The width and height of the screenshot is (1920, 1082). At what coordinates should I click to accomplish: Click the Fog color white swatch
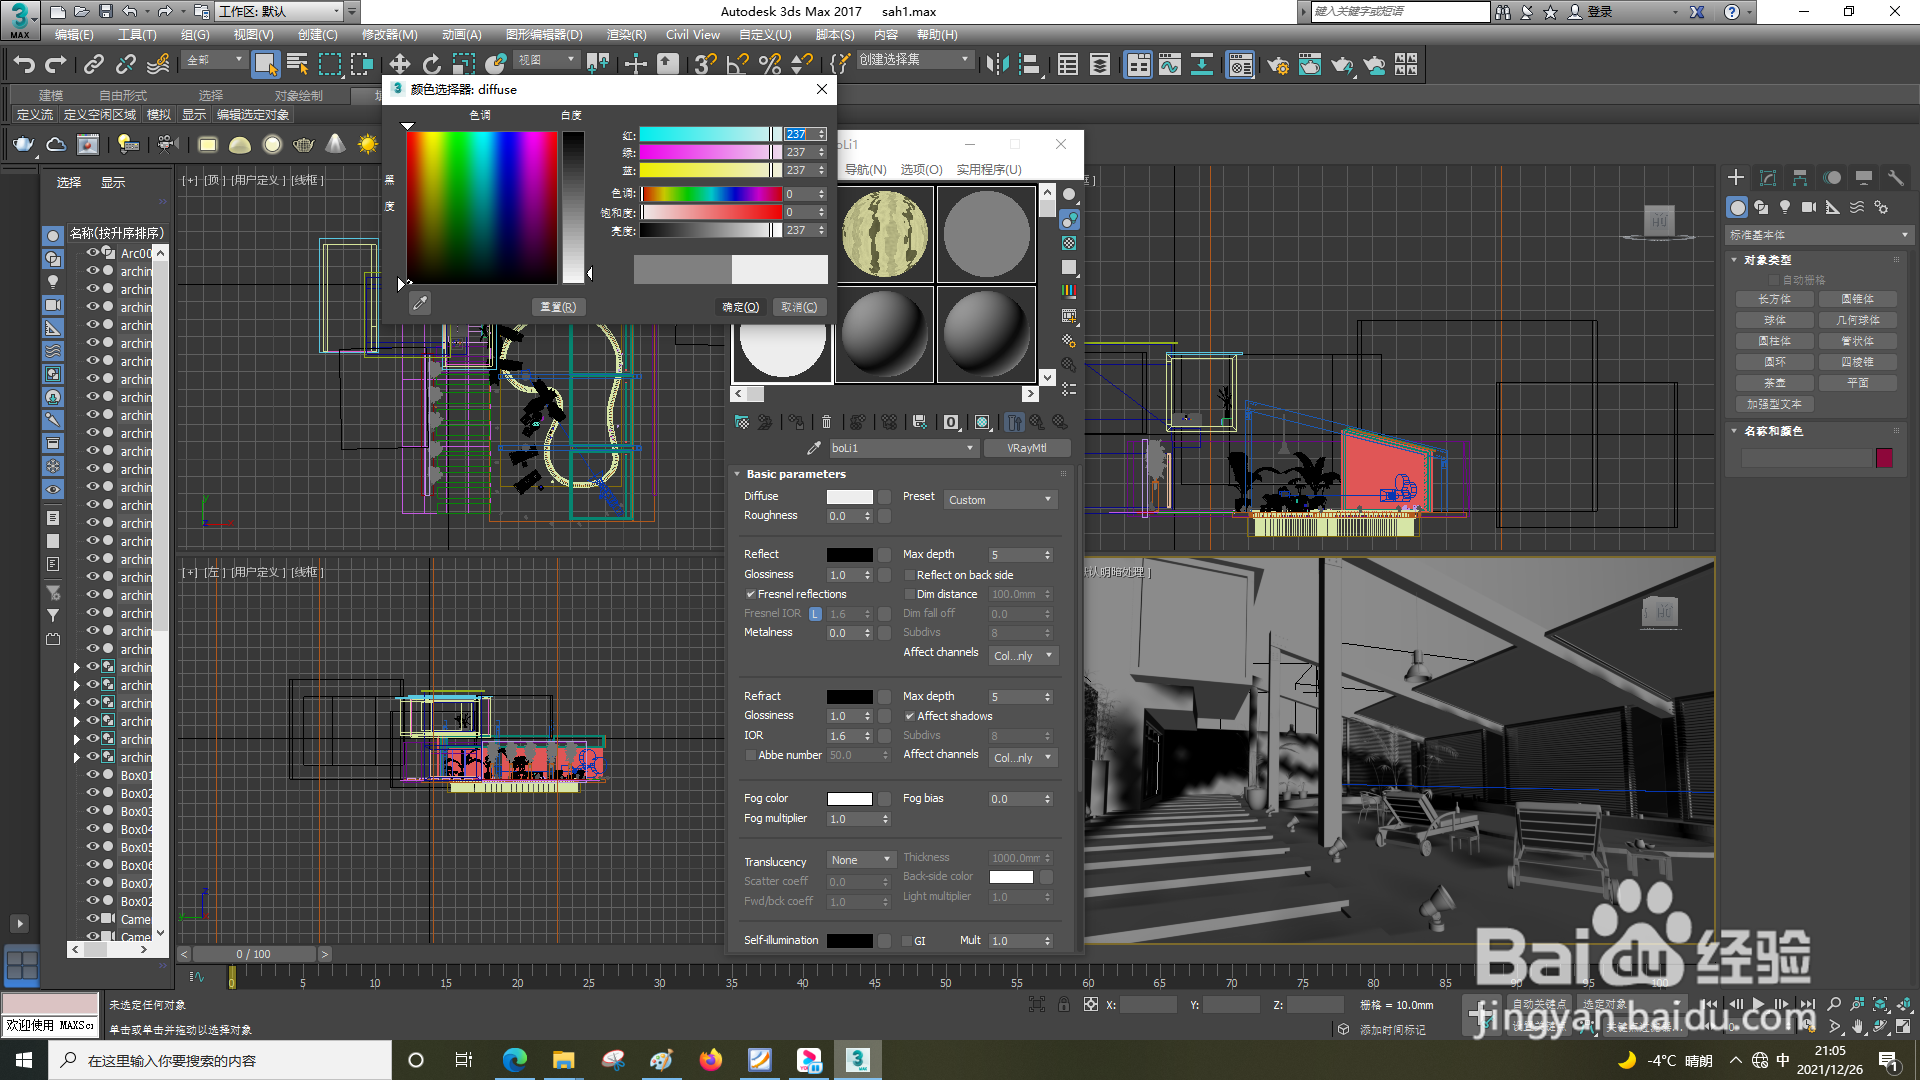click(x=849, y=798)
